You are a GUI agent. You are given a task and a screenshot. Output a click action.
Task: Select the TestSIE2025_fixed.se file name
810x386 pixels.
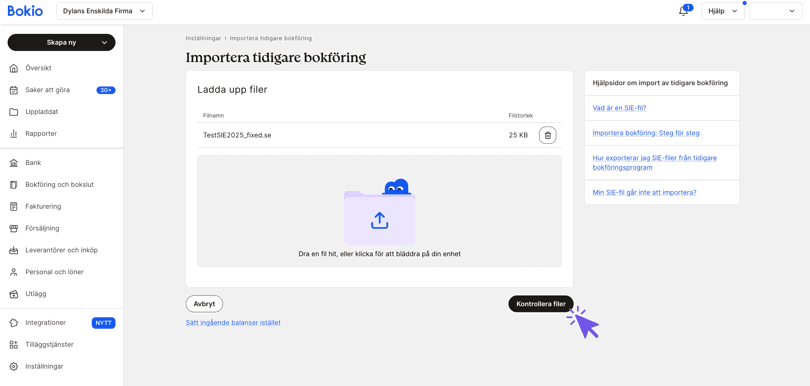point(237,135)
